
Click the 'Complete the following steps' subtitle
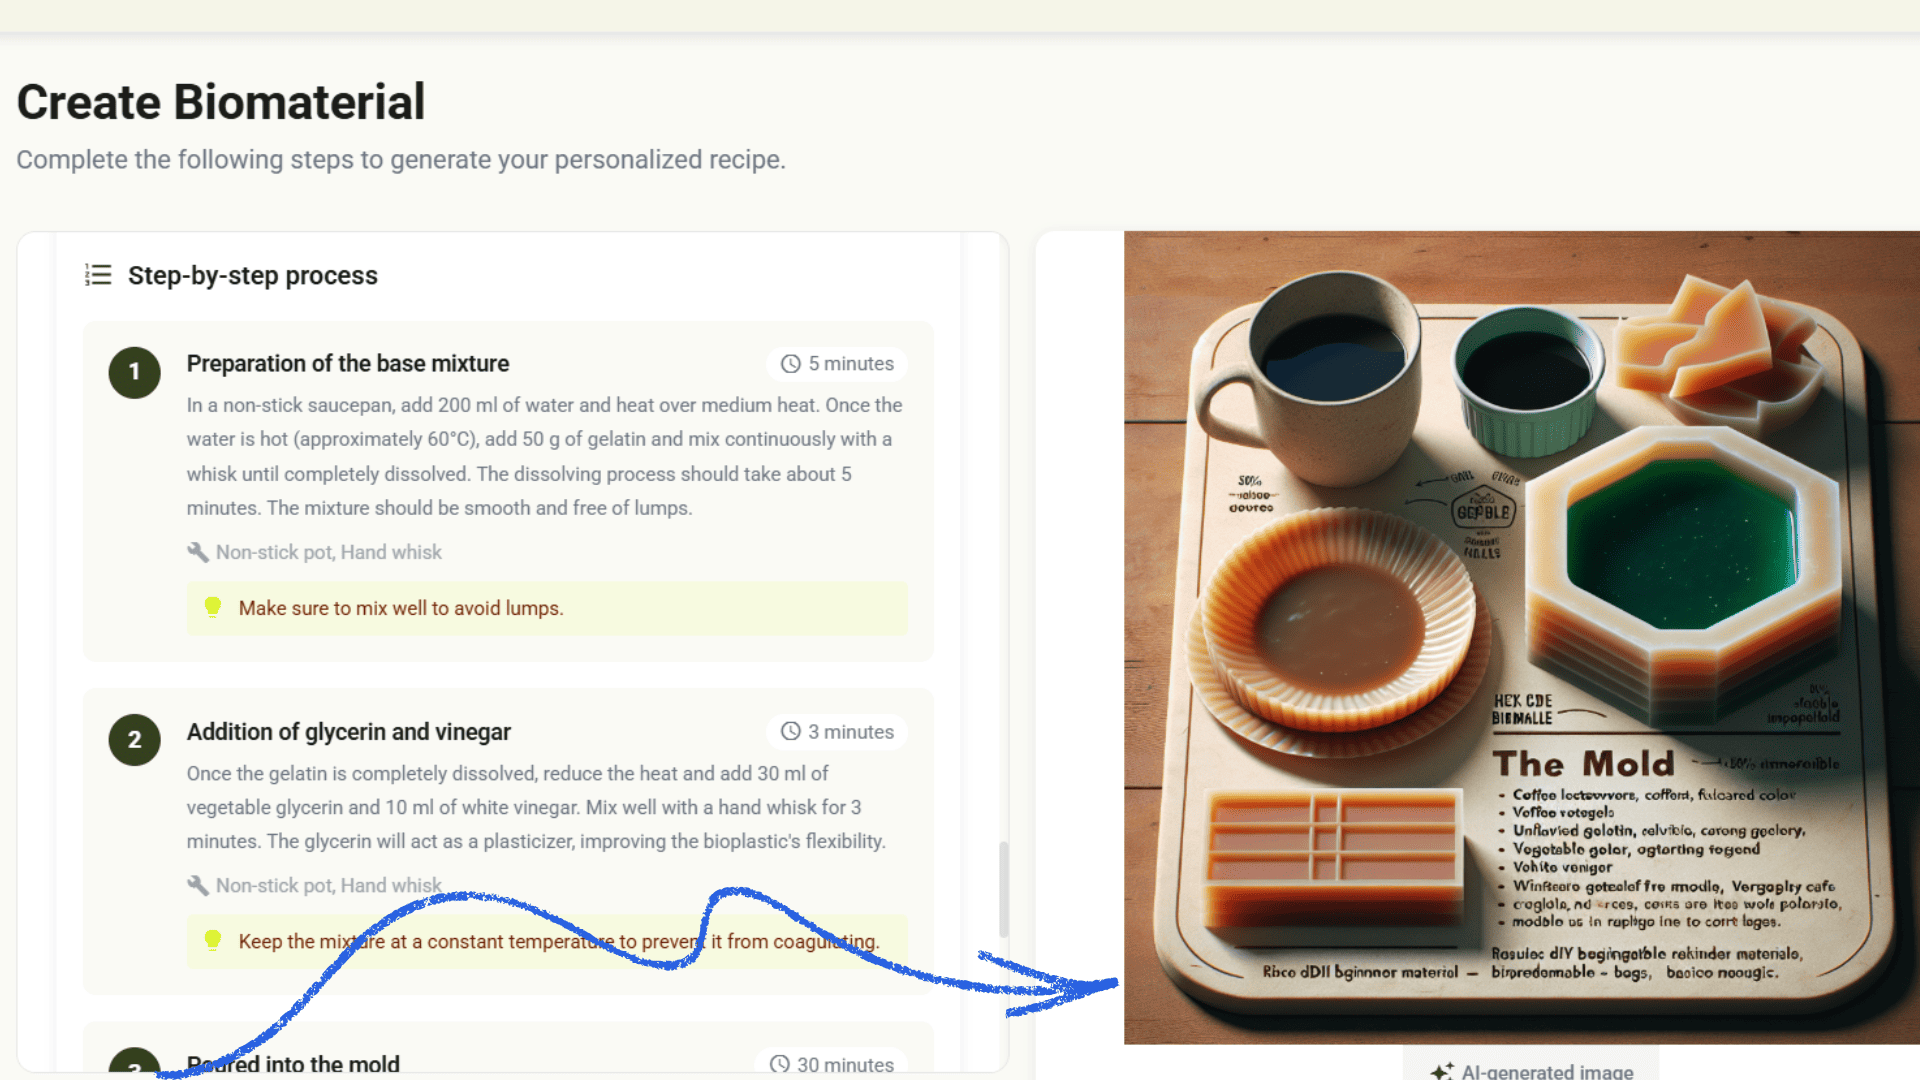[401, 160]
